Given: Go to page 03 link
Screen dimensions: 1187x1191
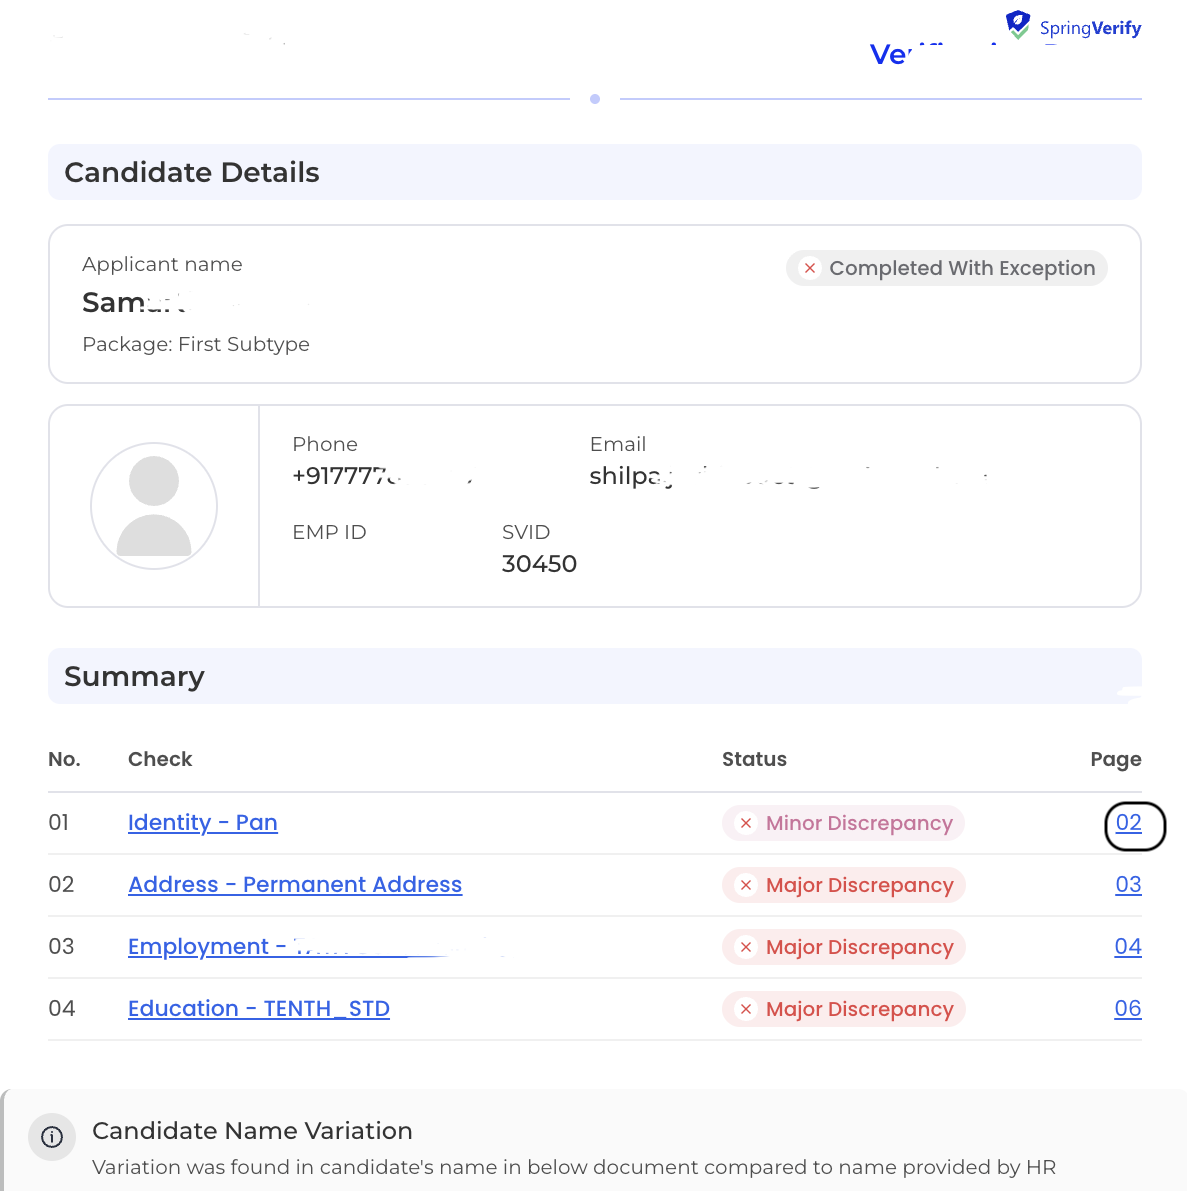Looking at the screenshot, I should click(1128, 885).
